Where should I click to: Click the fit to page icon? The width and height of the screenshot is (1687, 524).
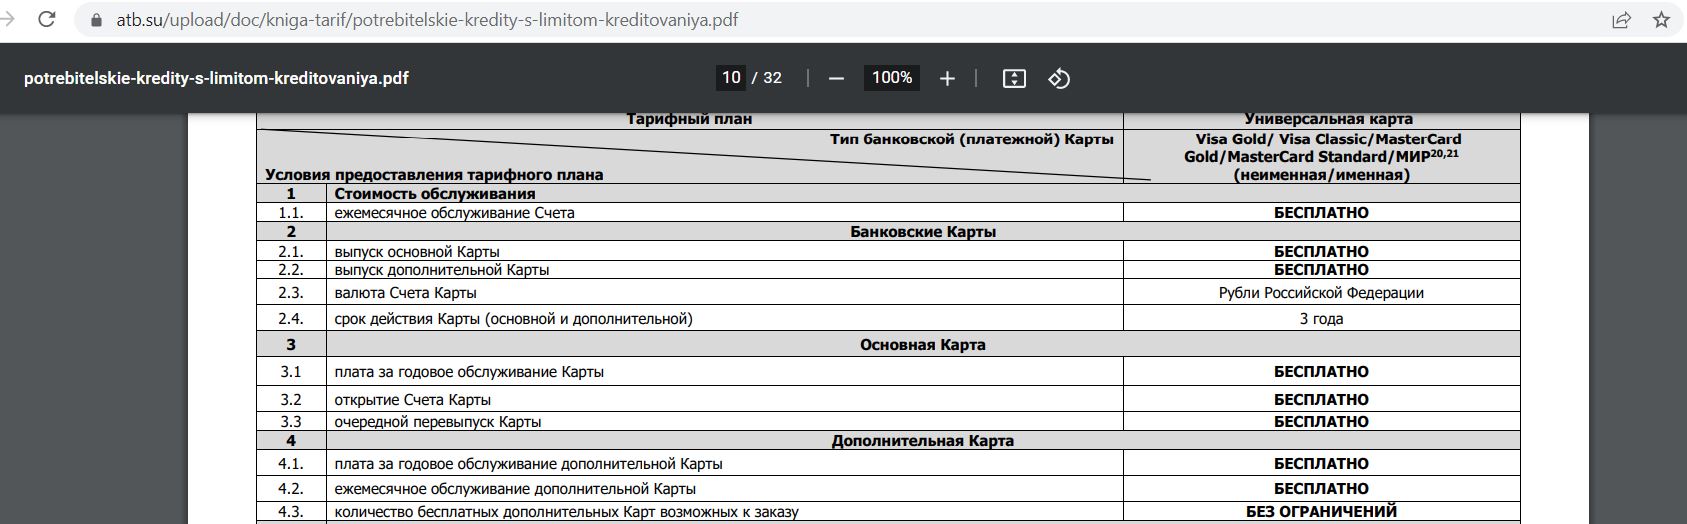pos(1014,78)
